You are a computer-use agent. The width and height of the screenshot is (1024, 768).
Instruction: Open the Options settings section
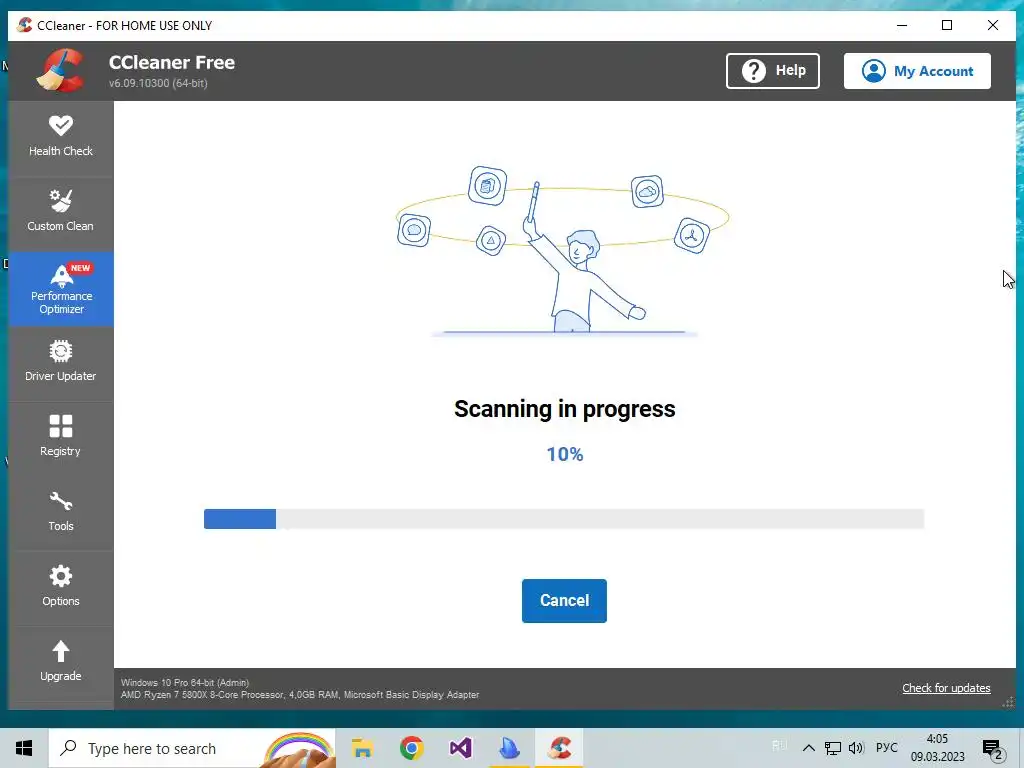pos(61,589)
